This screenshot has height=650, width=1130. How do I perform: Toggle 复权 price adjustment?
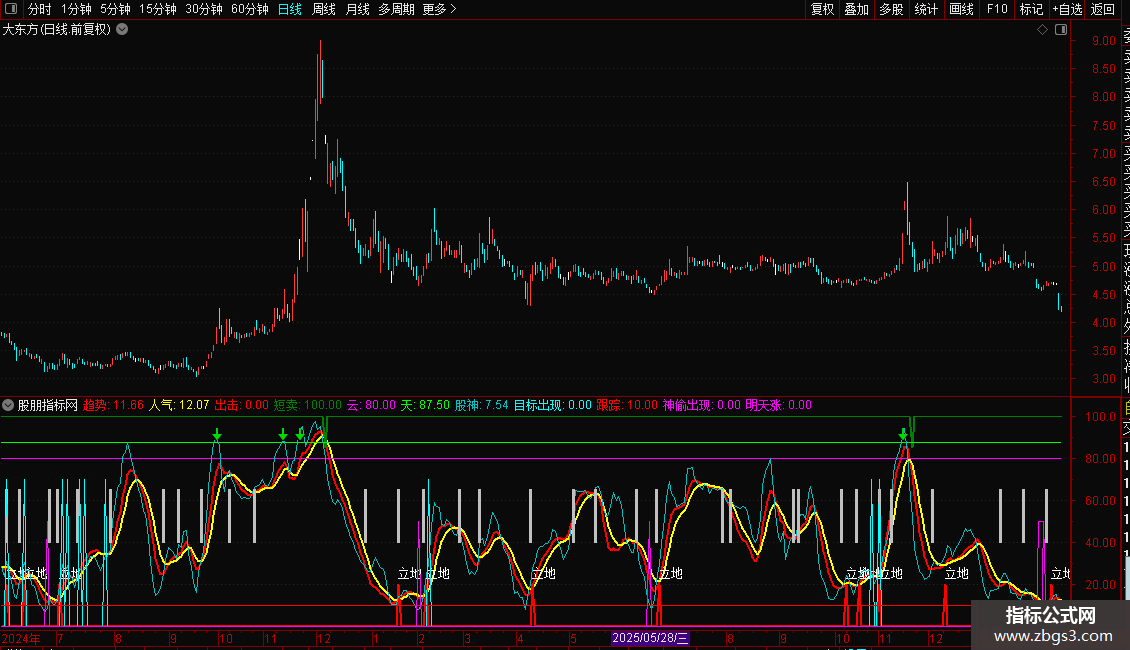coord(822,9)
